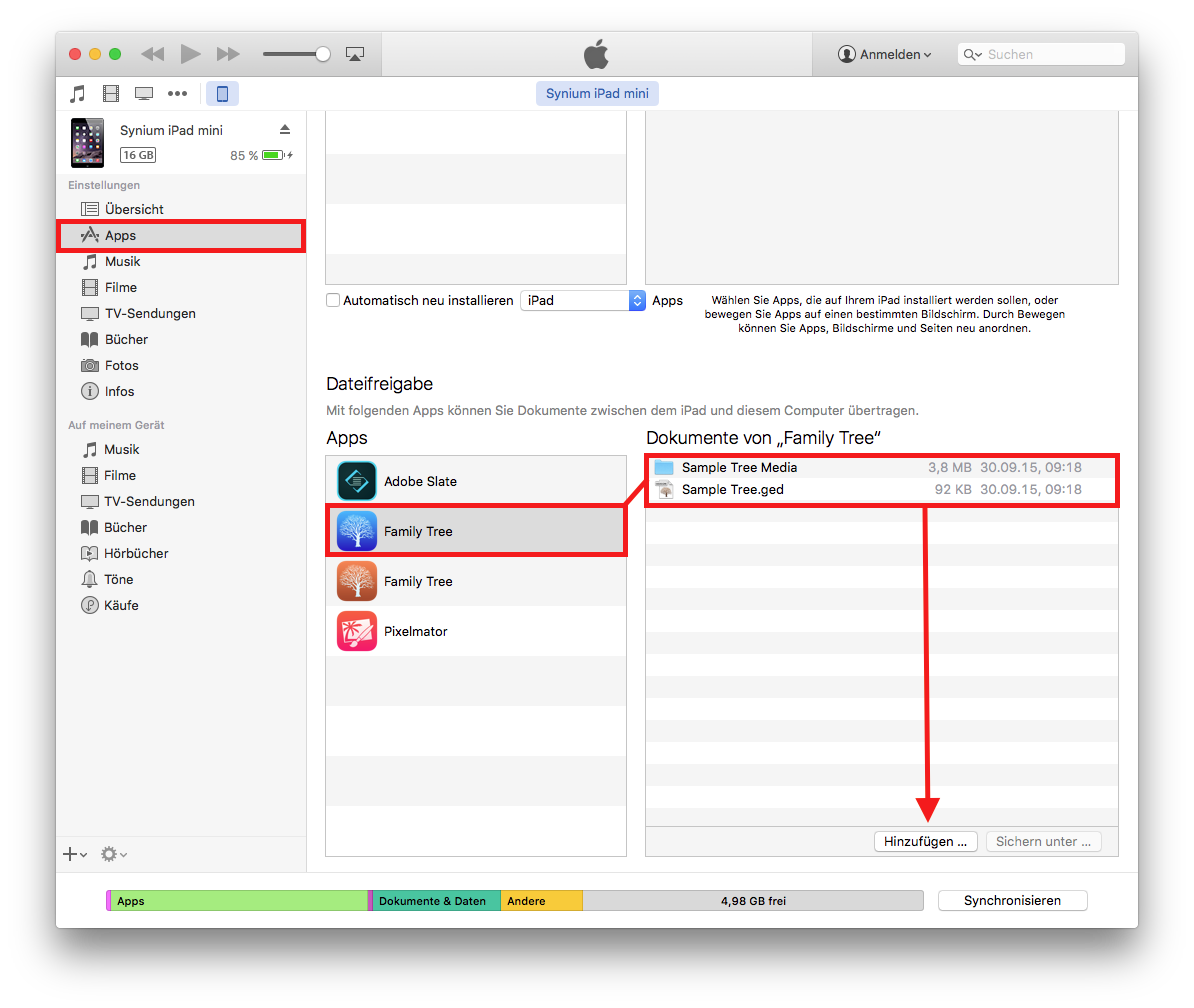Screen dimensions: 1194x1008
Task: Adjust the volume slider knob
Action: (323, 54)
